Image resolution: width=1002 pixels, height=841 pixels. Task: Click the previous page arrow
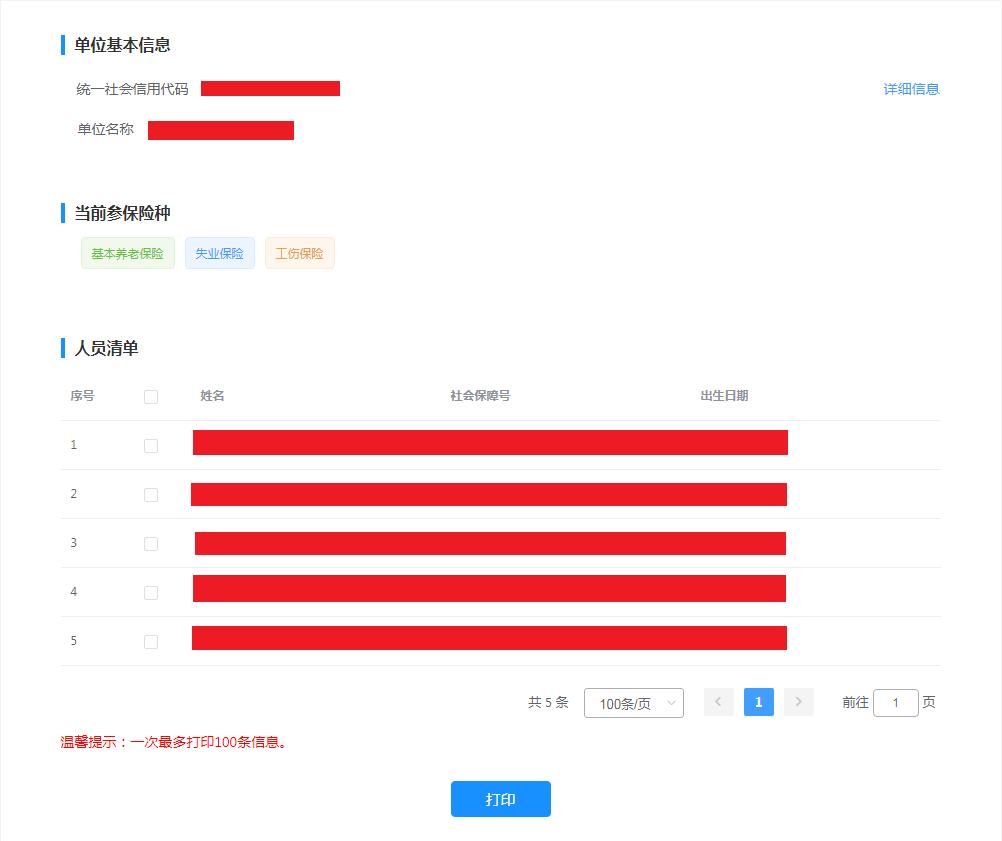point(718,702)
